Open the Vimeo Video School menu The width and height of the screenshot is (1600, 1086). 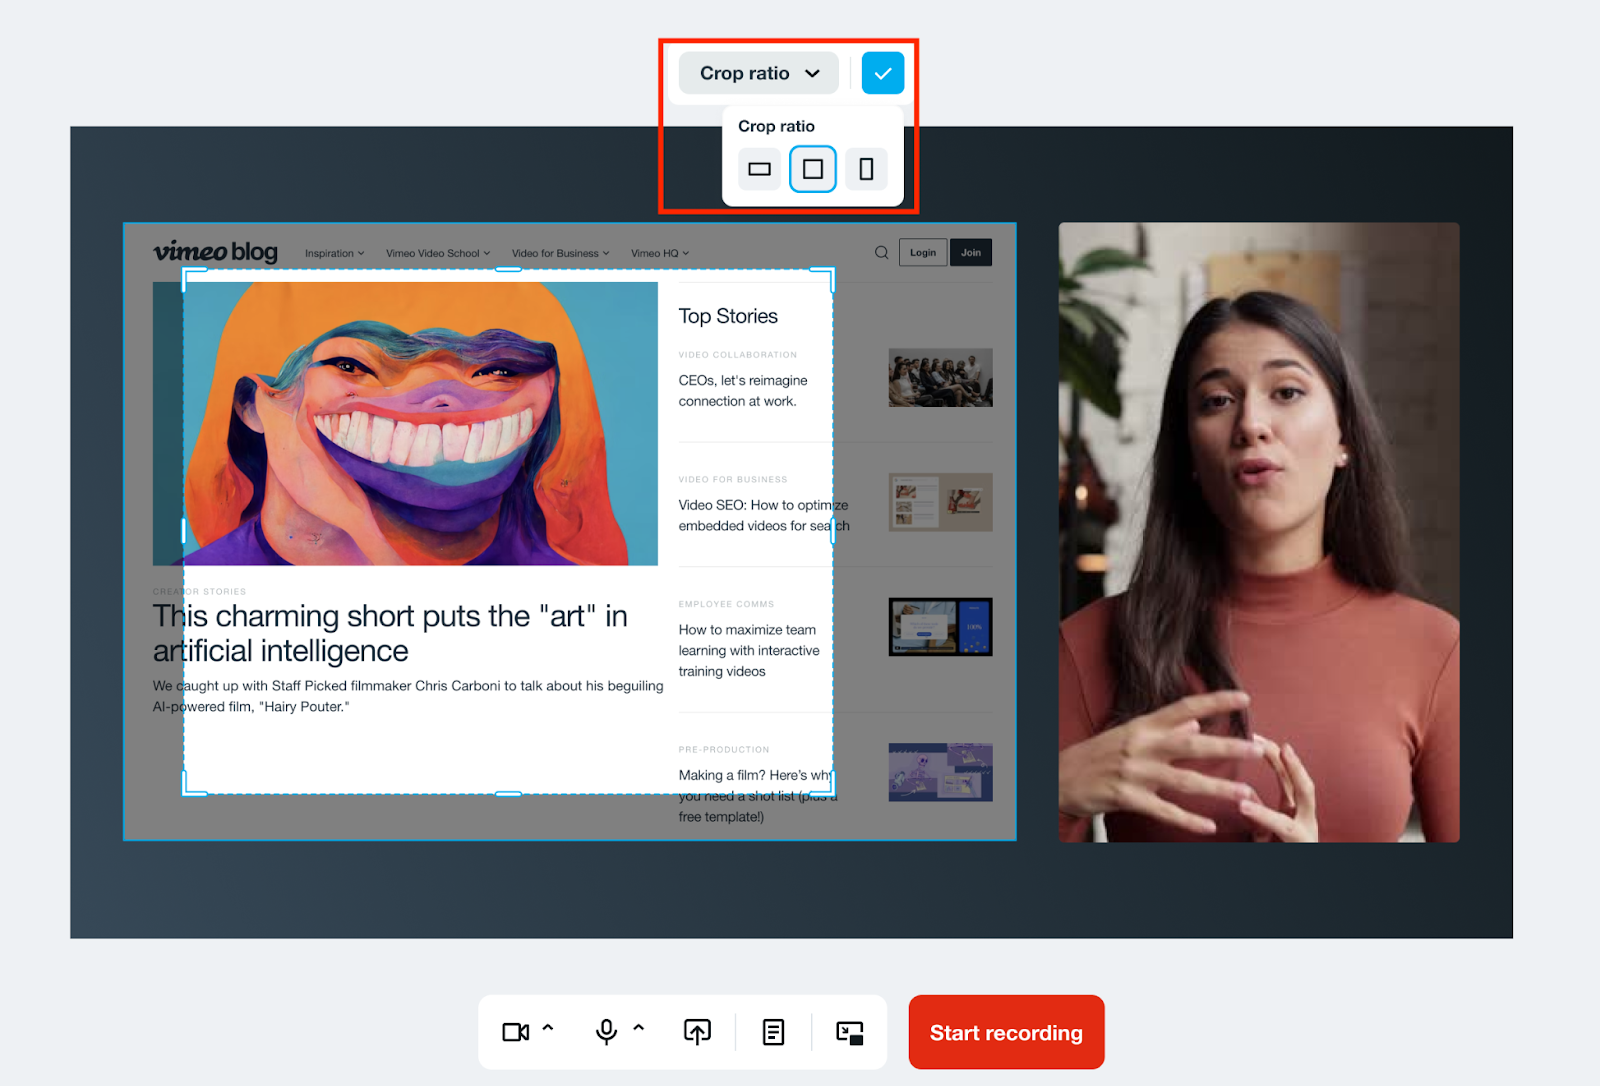(437, 254)
